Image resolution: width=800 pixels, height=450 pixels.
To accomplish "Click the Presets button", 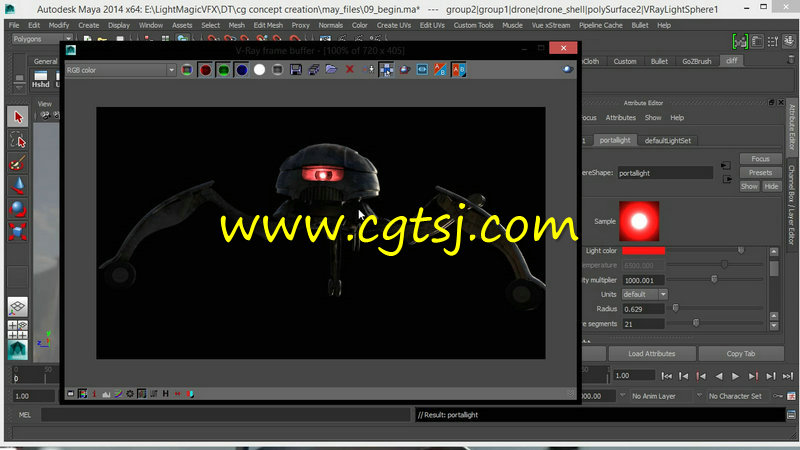I will point(760,173).
